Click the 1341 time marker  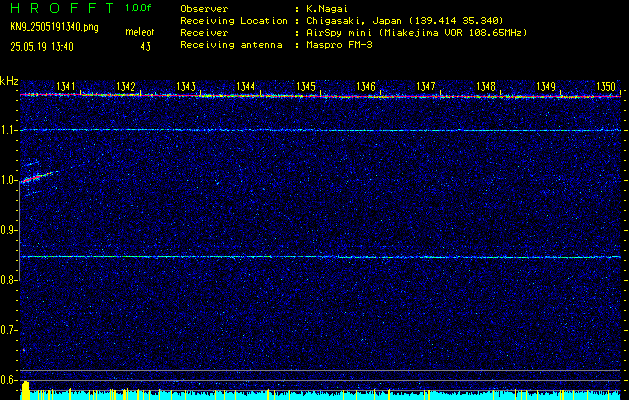(65, 86)
